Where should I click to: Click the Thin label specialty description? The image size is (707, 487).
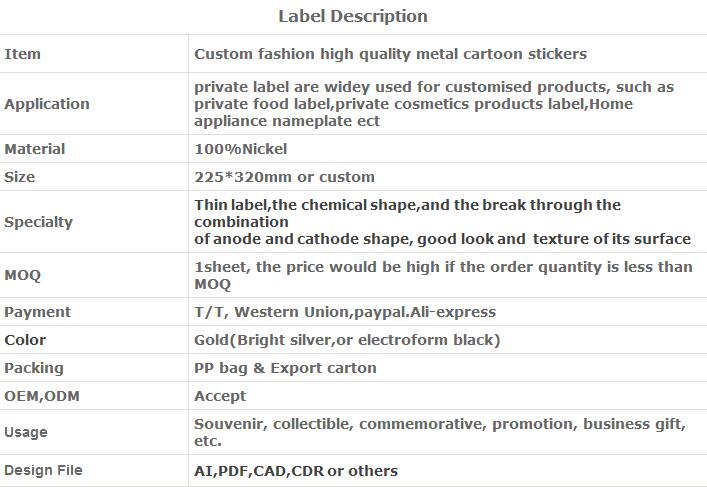442,222
